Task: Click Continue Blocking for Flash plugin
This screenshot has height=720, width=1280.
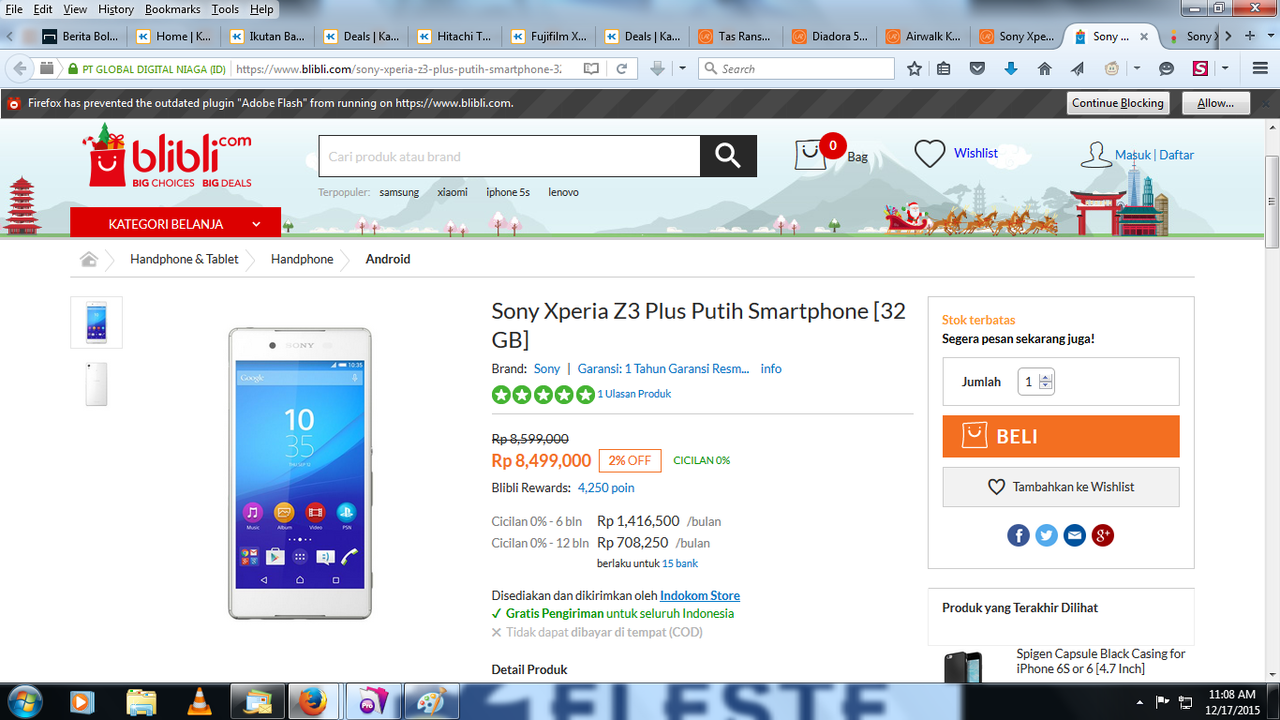Action: (1118, 103)
